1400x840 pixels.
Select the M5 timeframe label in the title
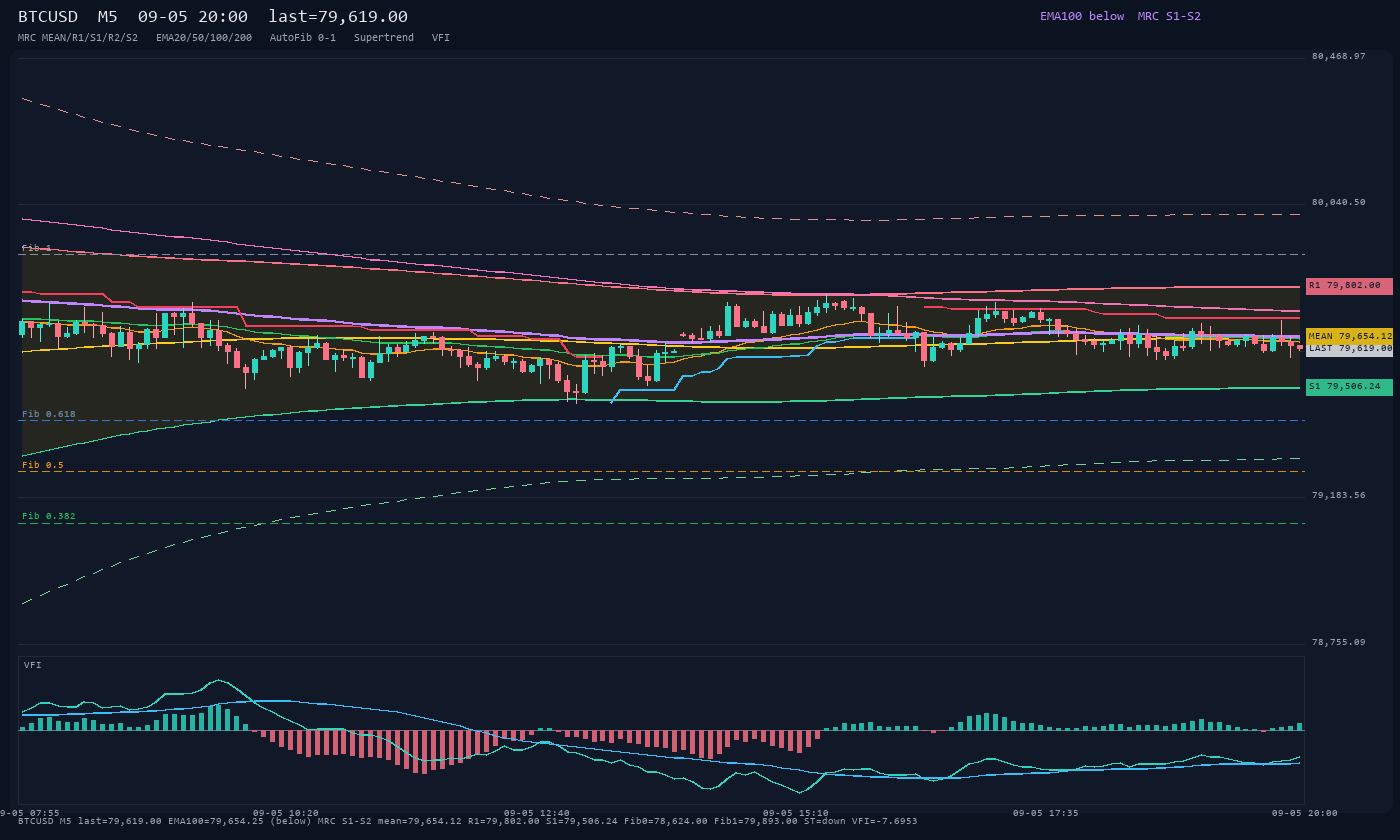pos(108,16)
